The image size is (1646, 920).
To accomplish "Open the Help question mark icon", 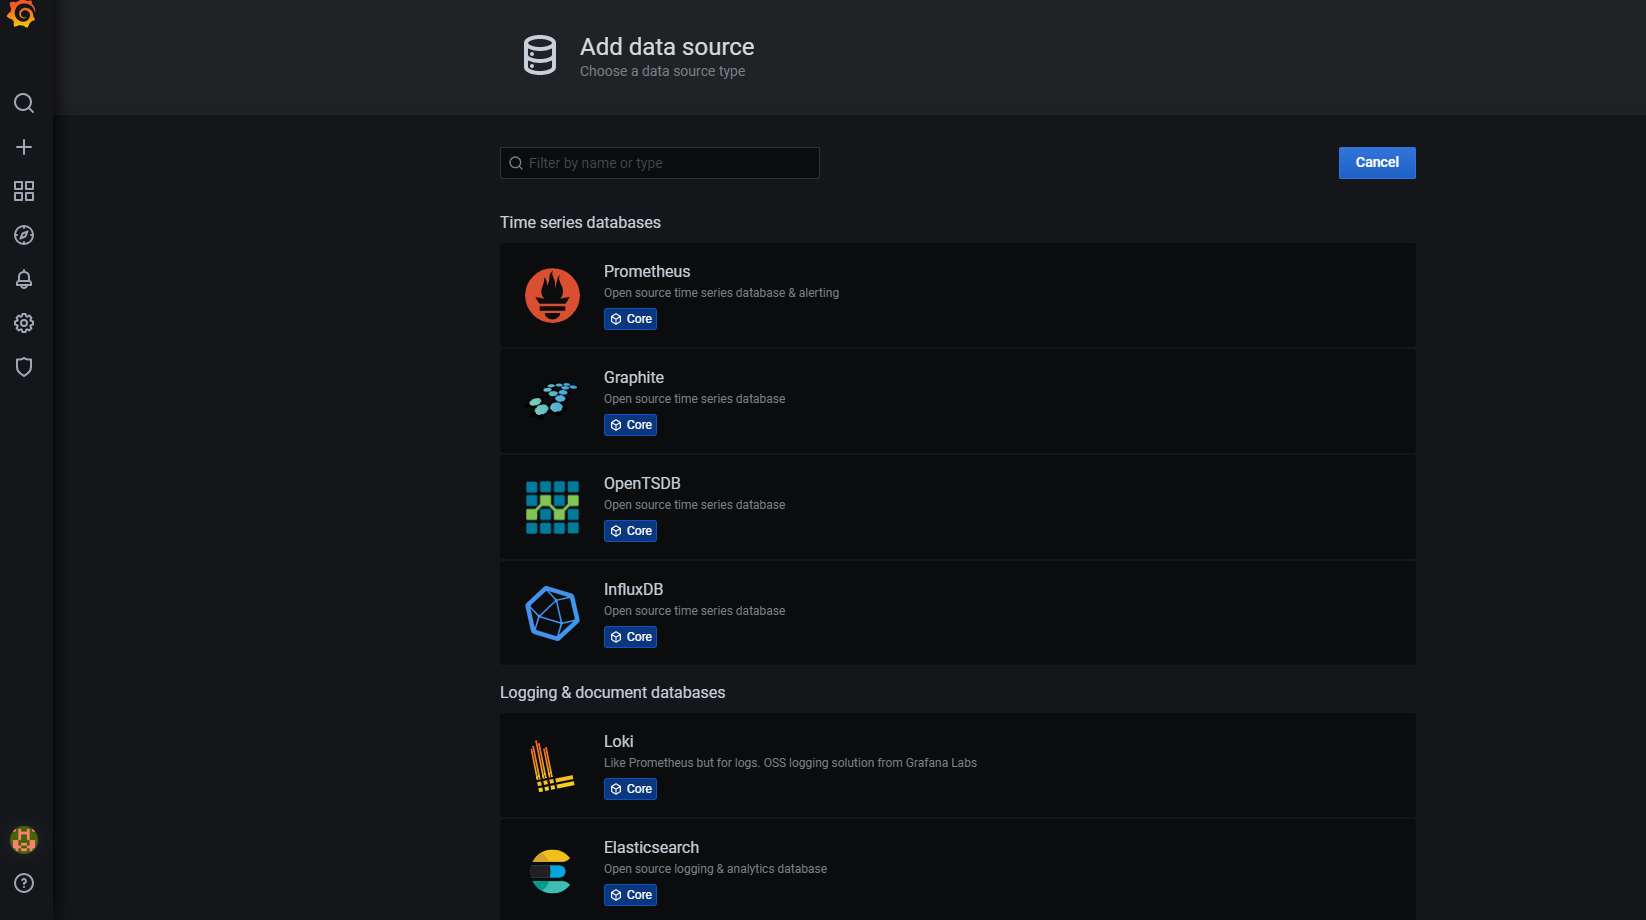I will 24,883.
